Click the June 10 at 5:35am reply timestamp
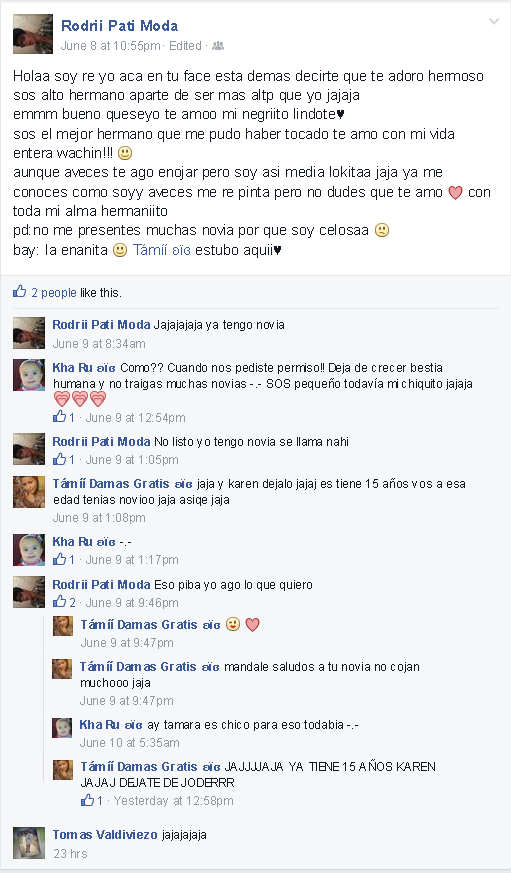511x873 pixels. 129,742
